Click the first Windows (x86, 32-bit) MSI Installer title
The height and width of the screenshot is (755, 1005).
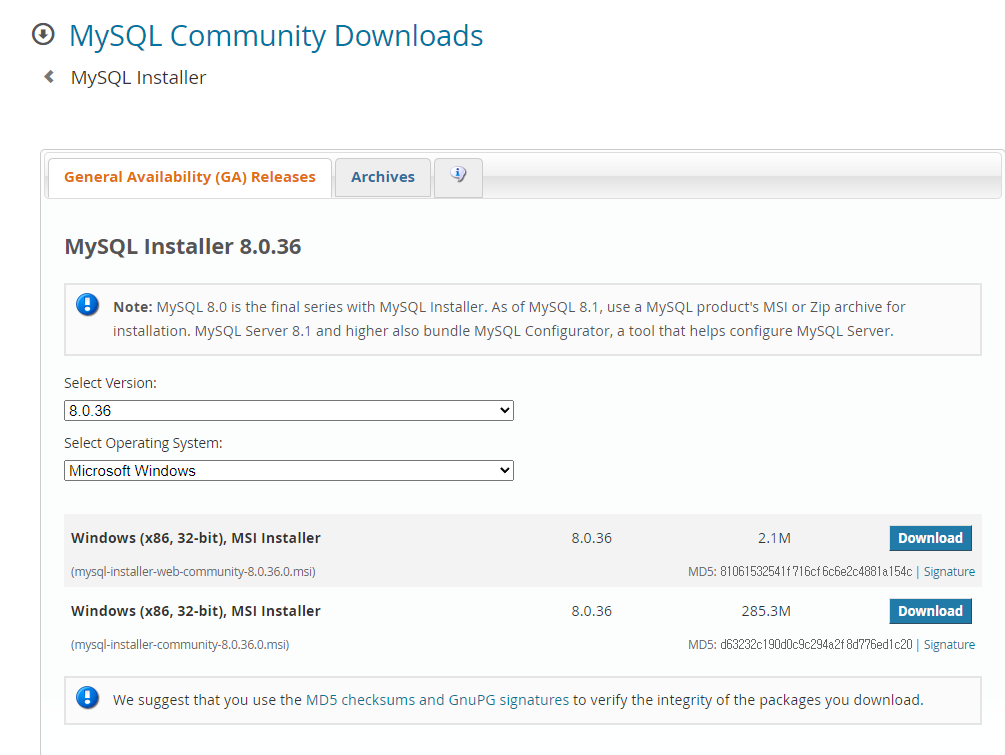195,538
